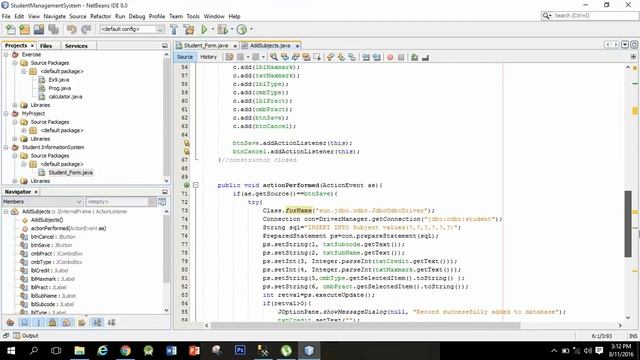Select Student_Form.java in Projects tree

point(71,172)
